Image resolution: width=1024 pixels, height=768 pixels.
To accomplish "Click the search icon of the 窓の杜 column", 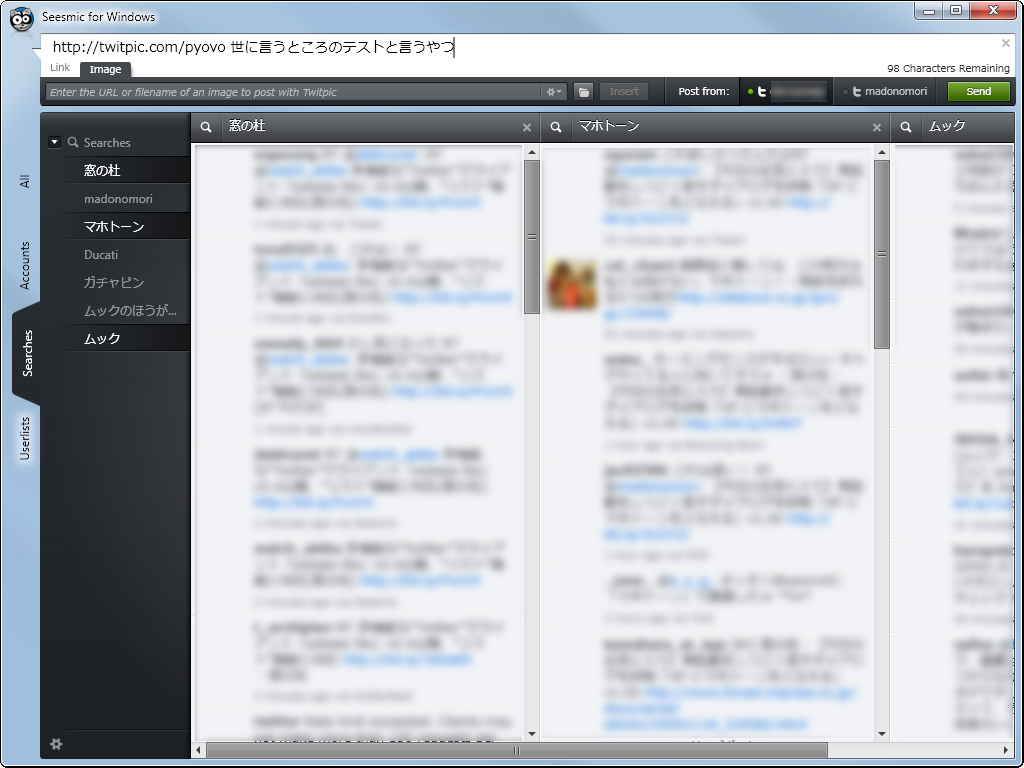I will click(x=206, y=127).
